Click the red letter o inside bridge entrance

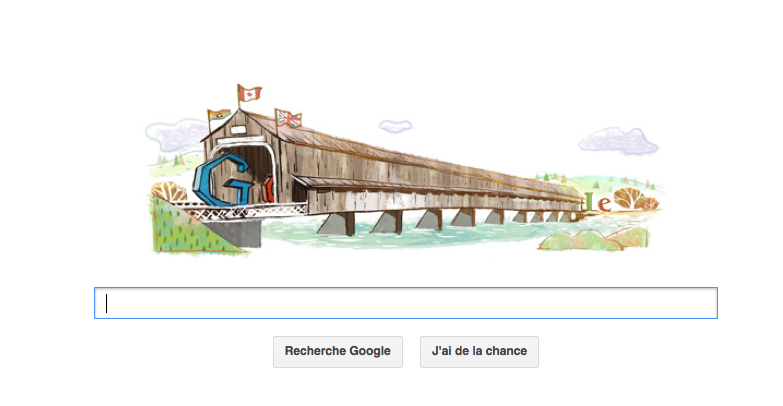(x=269, y=189)
